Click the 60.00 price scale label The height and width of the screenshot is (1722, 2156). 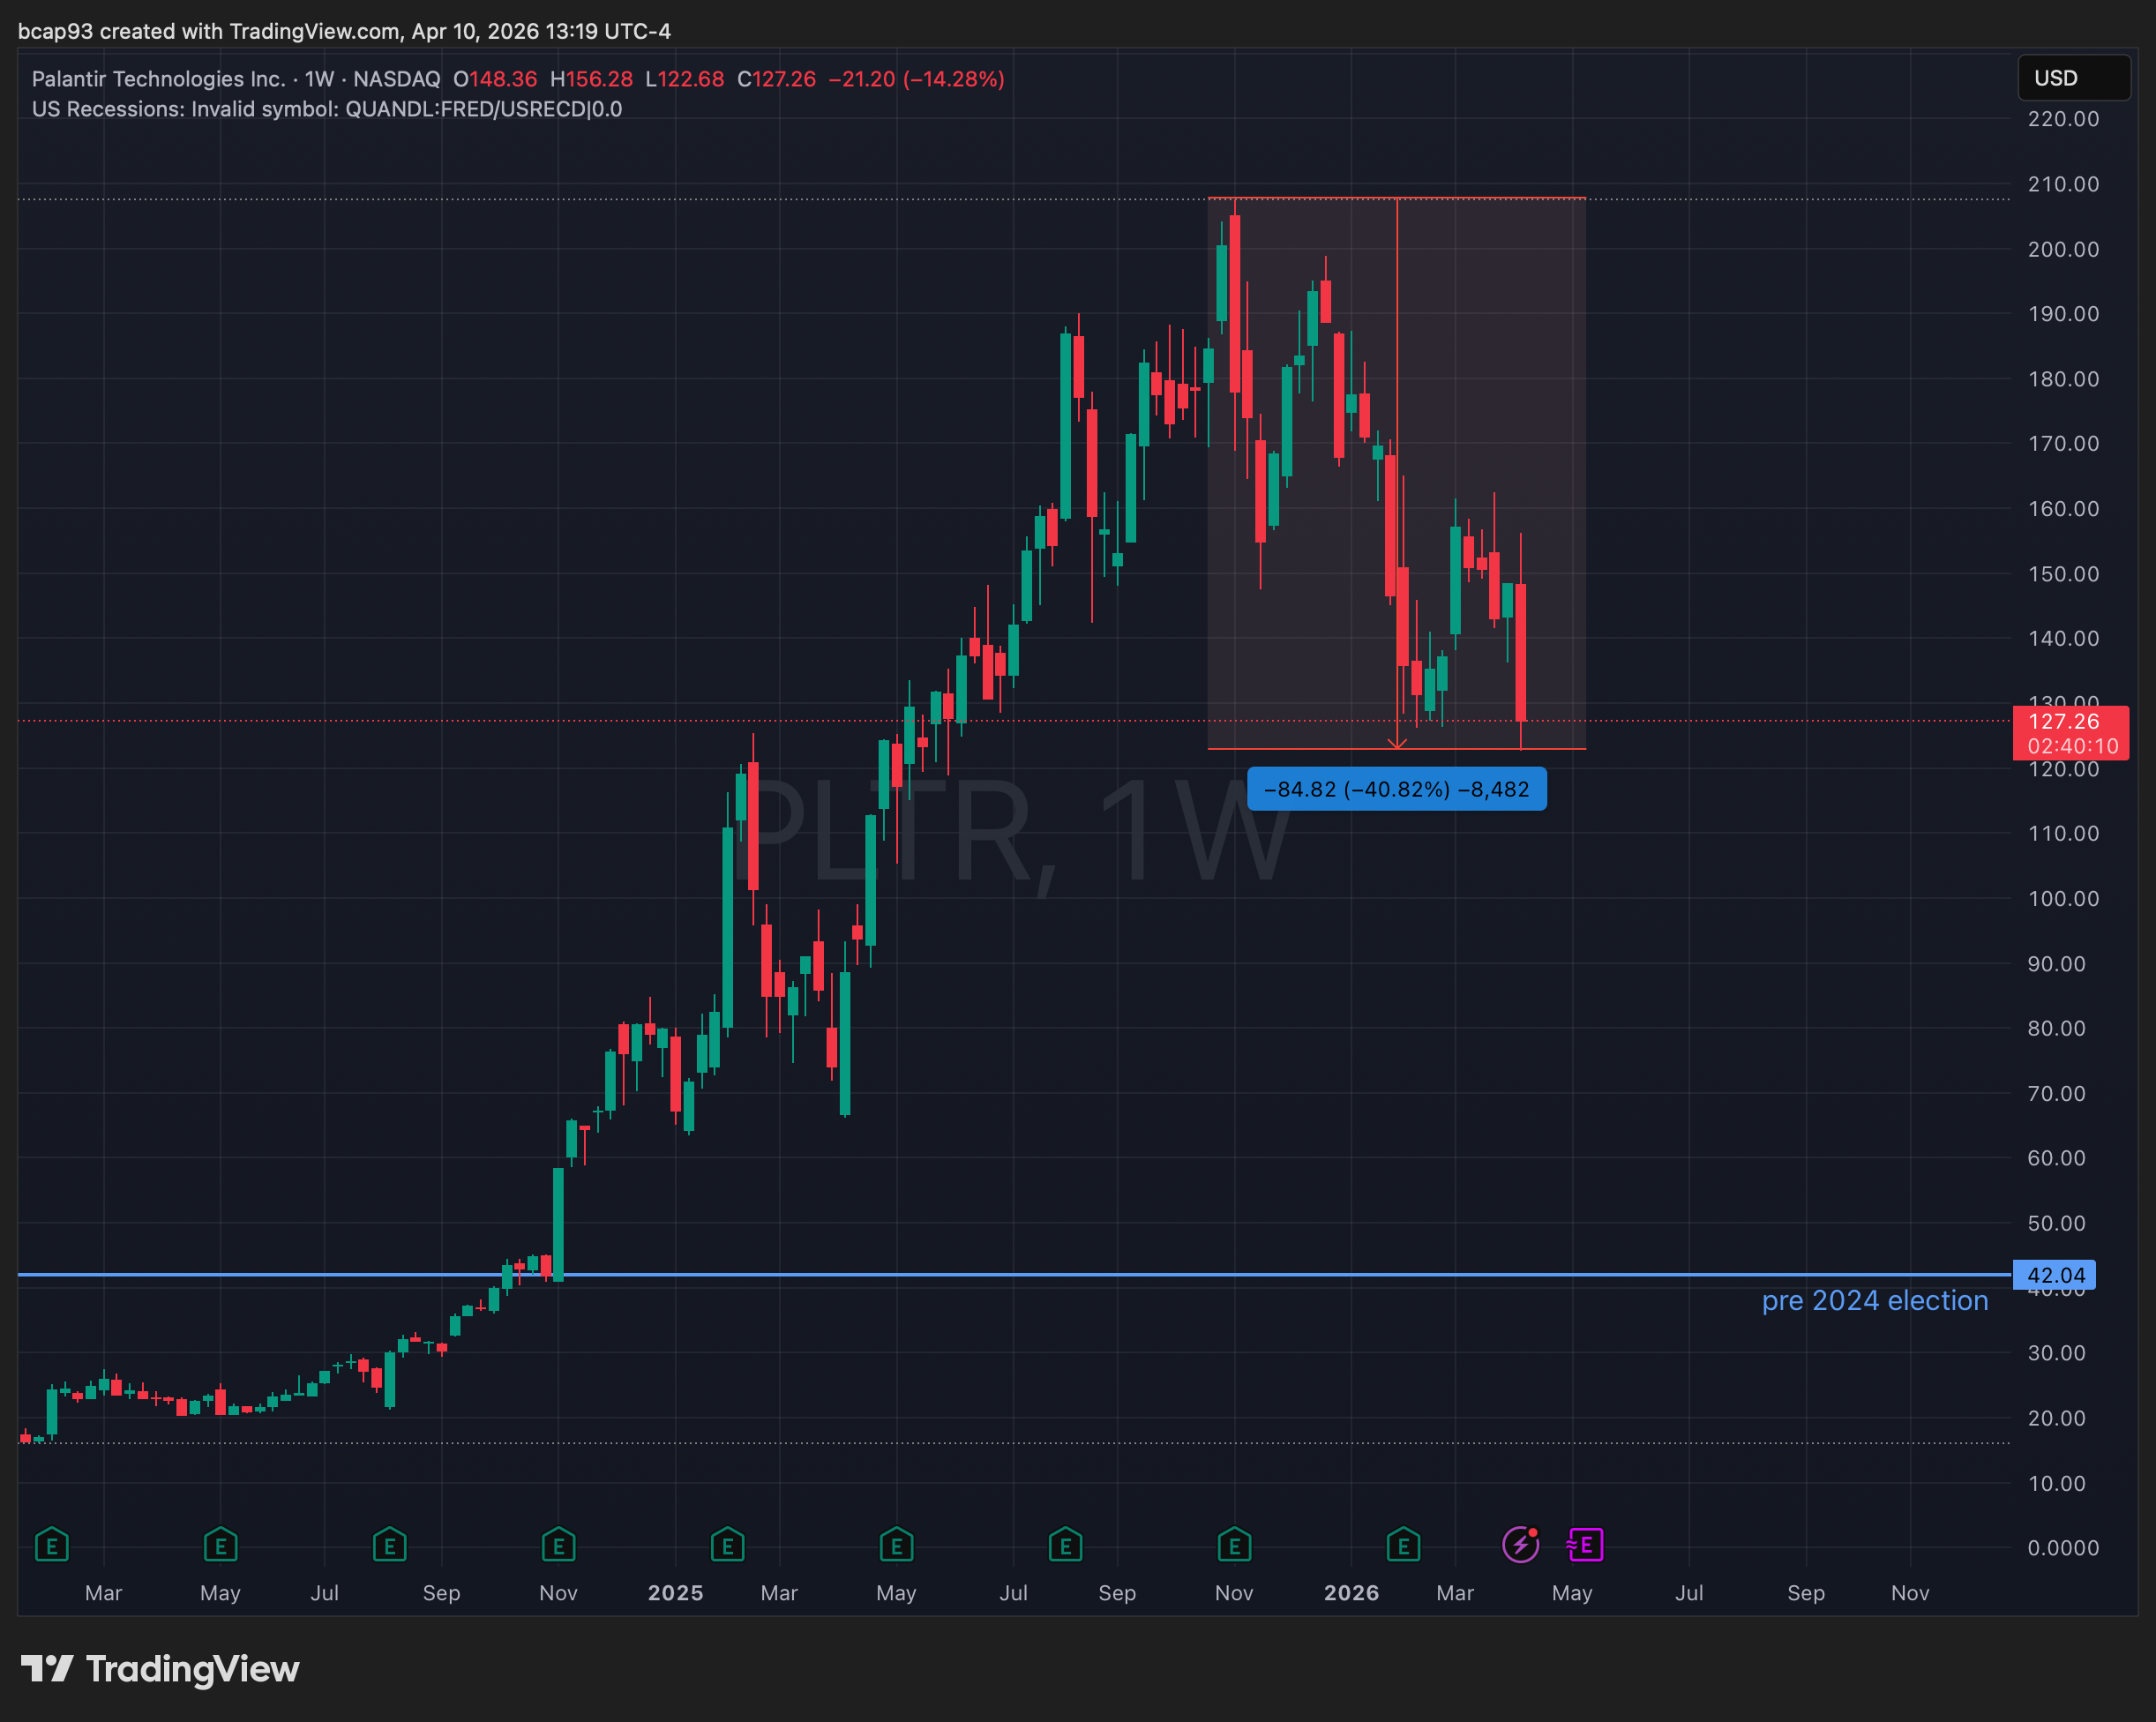pos(2056,1158)
